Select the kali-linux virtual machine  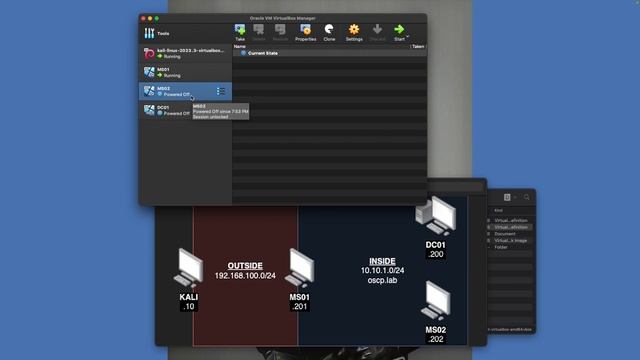pyautogui.click(x=186, y=53)
